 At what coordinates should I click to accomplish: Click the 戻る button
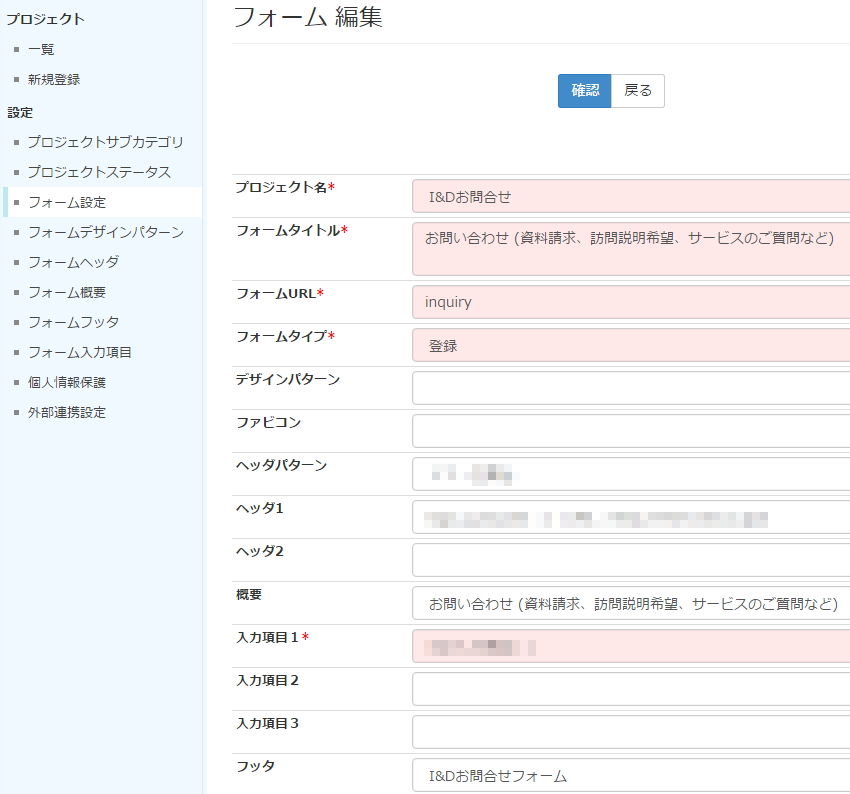point(638,91)
